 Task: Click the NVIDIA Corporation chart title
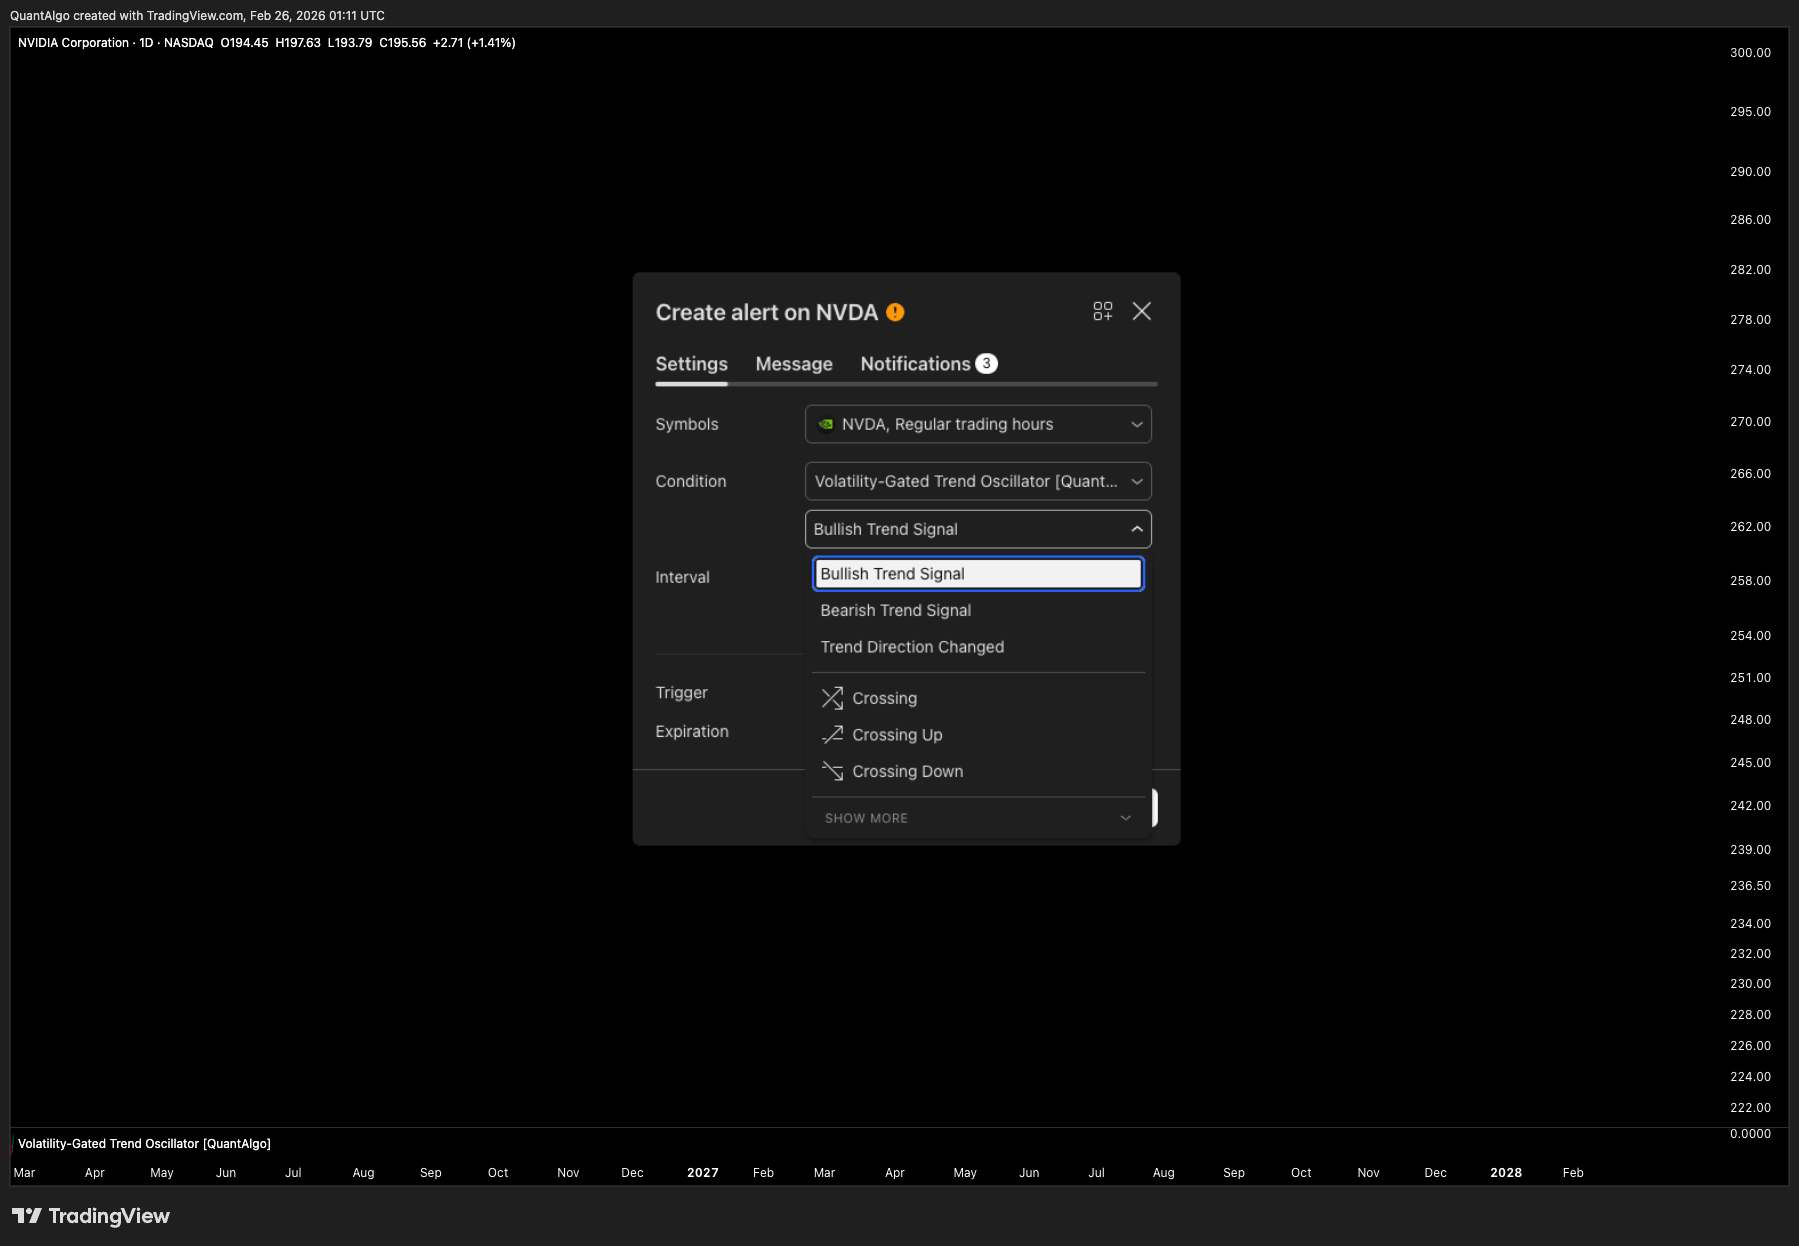tap(73, 43)
